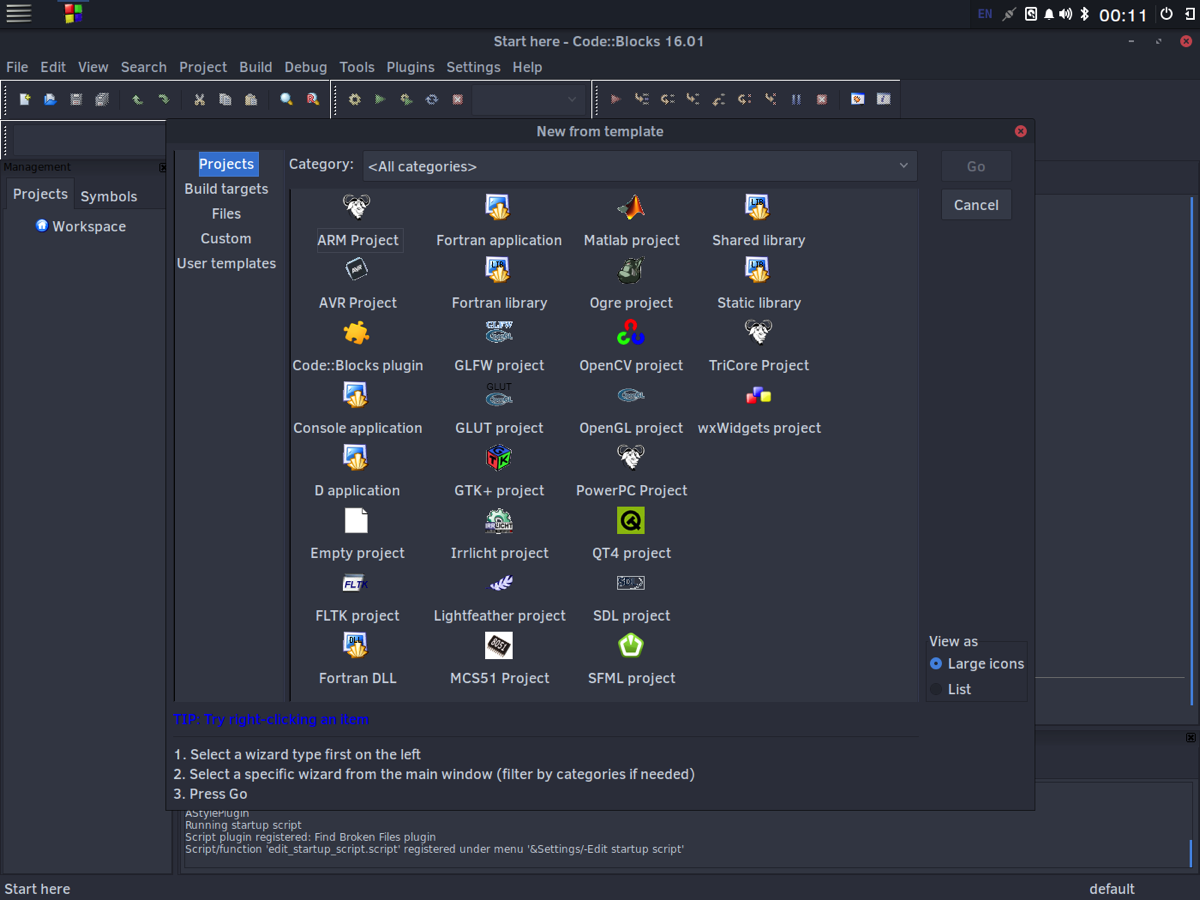Open the Plugins menu
This screenshot has width=1200, height=900.
click(411, 67)
